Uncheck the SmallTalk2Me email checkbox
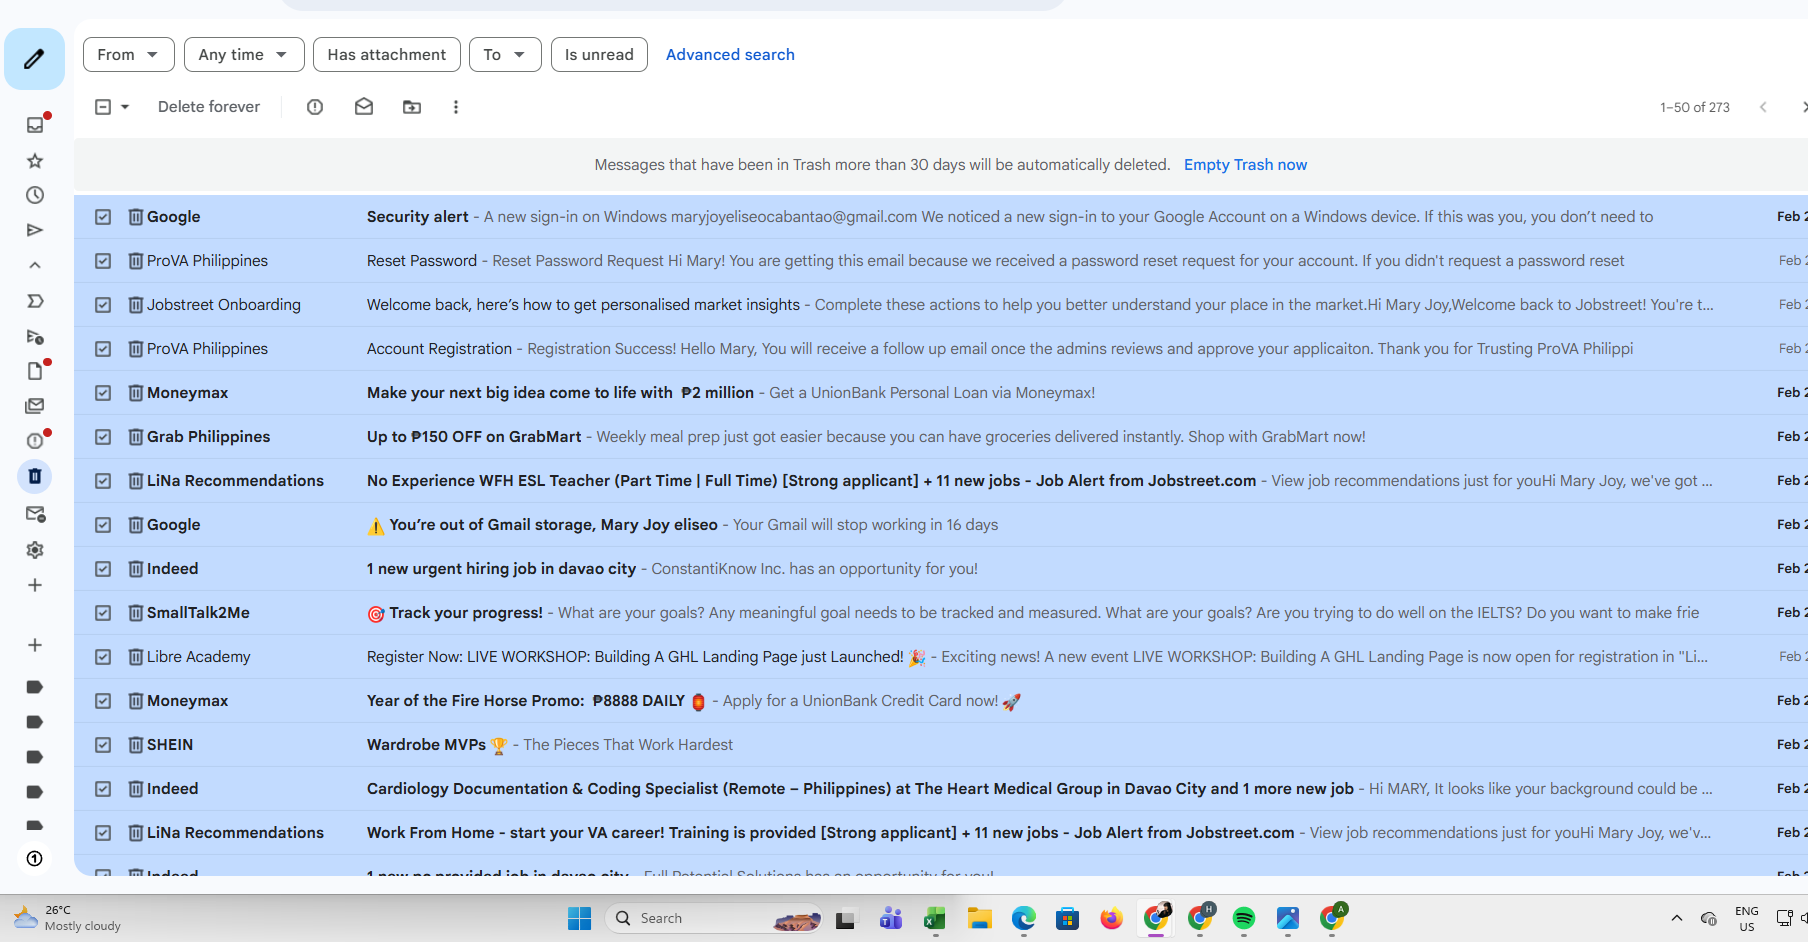The height and width of the screenshot is (942, 1808). (x=103, y=613)
